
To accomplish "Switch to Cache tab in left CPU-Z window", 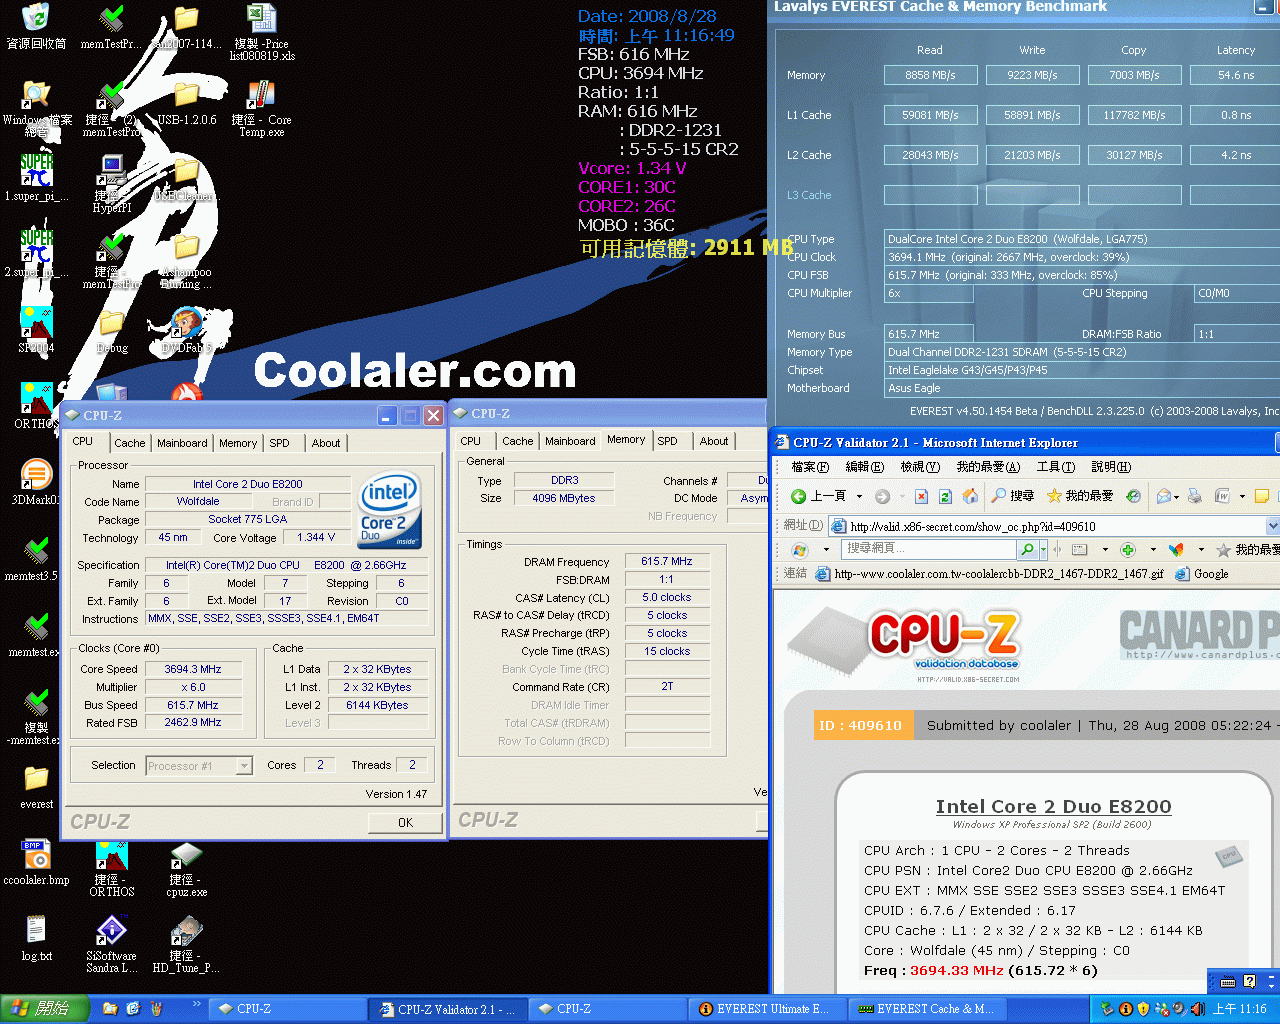I will (x=130, y=443).
